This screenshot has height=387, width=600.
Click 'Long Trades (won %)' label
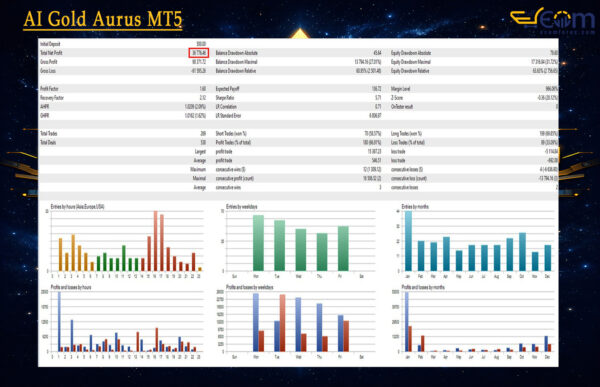[406, 134]
